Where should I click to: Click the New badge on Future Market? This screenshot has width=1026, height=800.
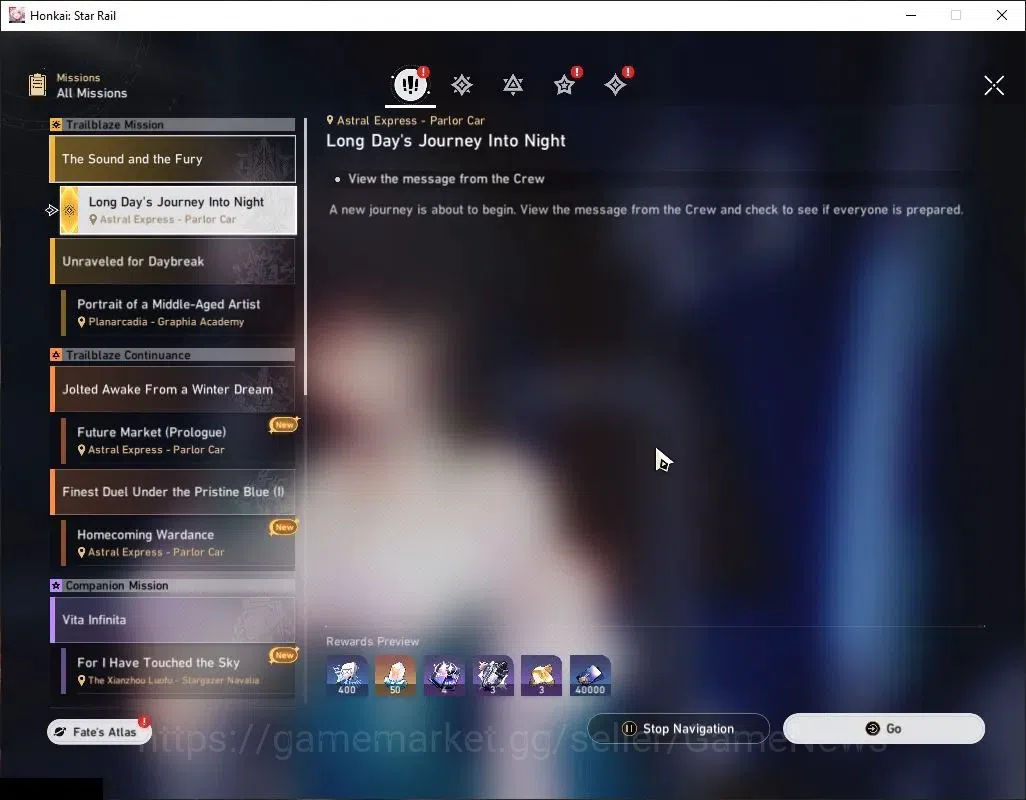(x=284, y=425)
